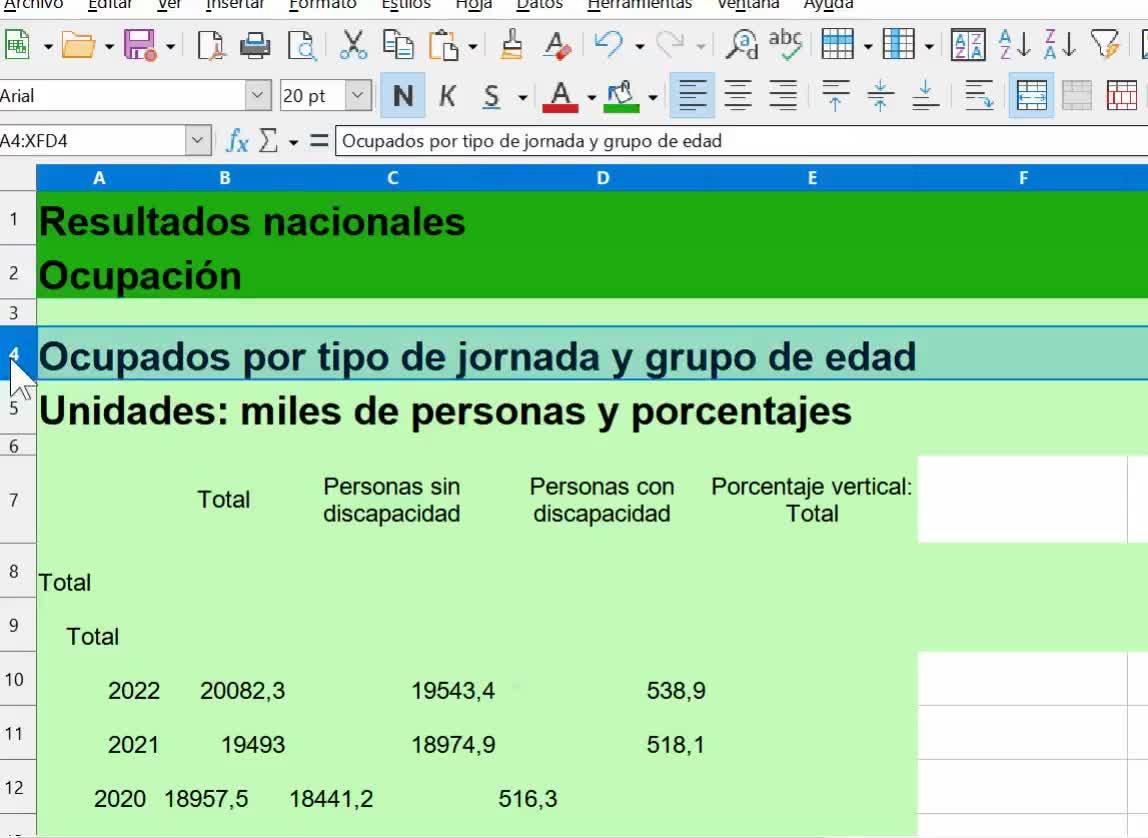The width and height of the screenshot is (1148, 838).
Task: Open the background color palette dropdown
Action: pos(652,97)
